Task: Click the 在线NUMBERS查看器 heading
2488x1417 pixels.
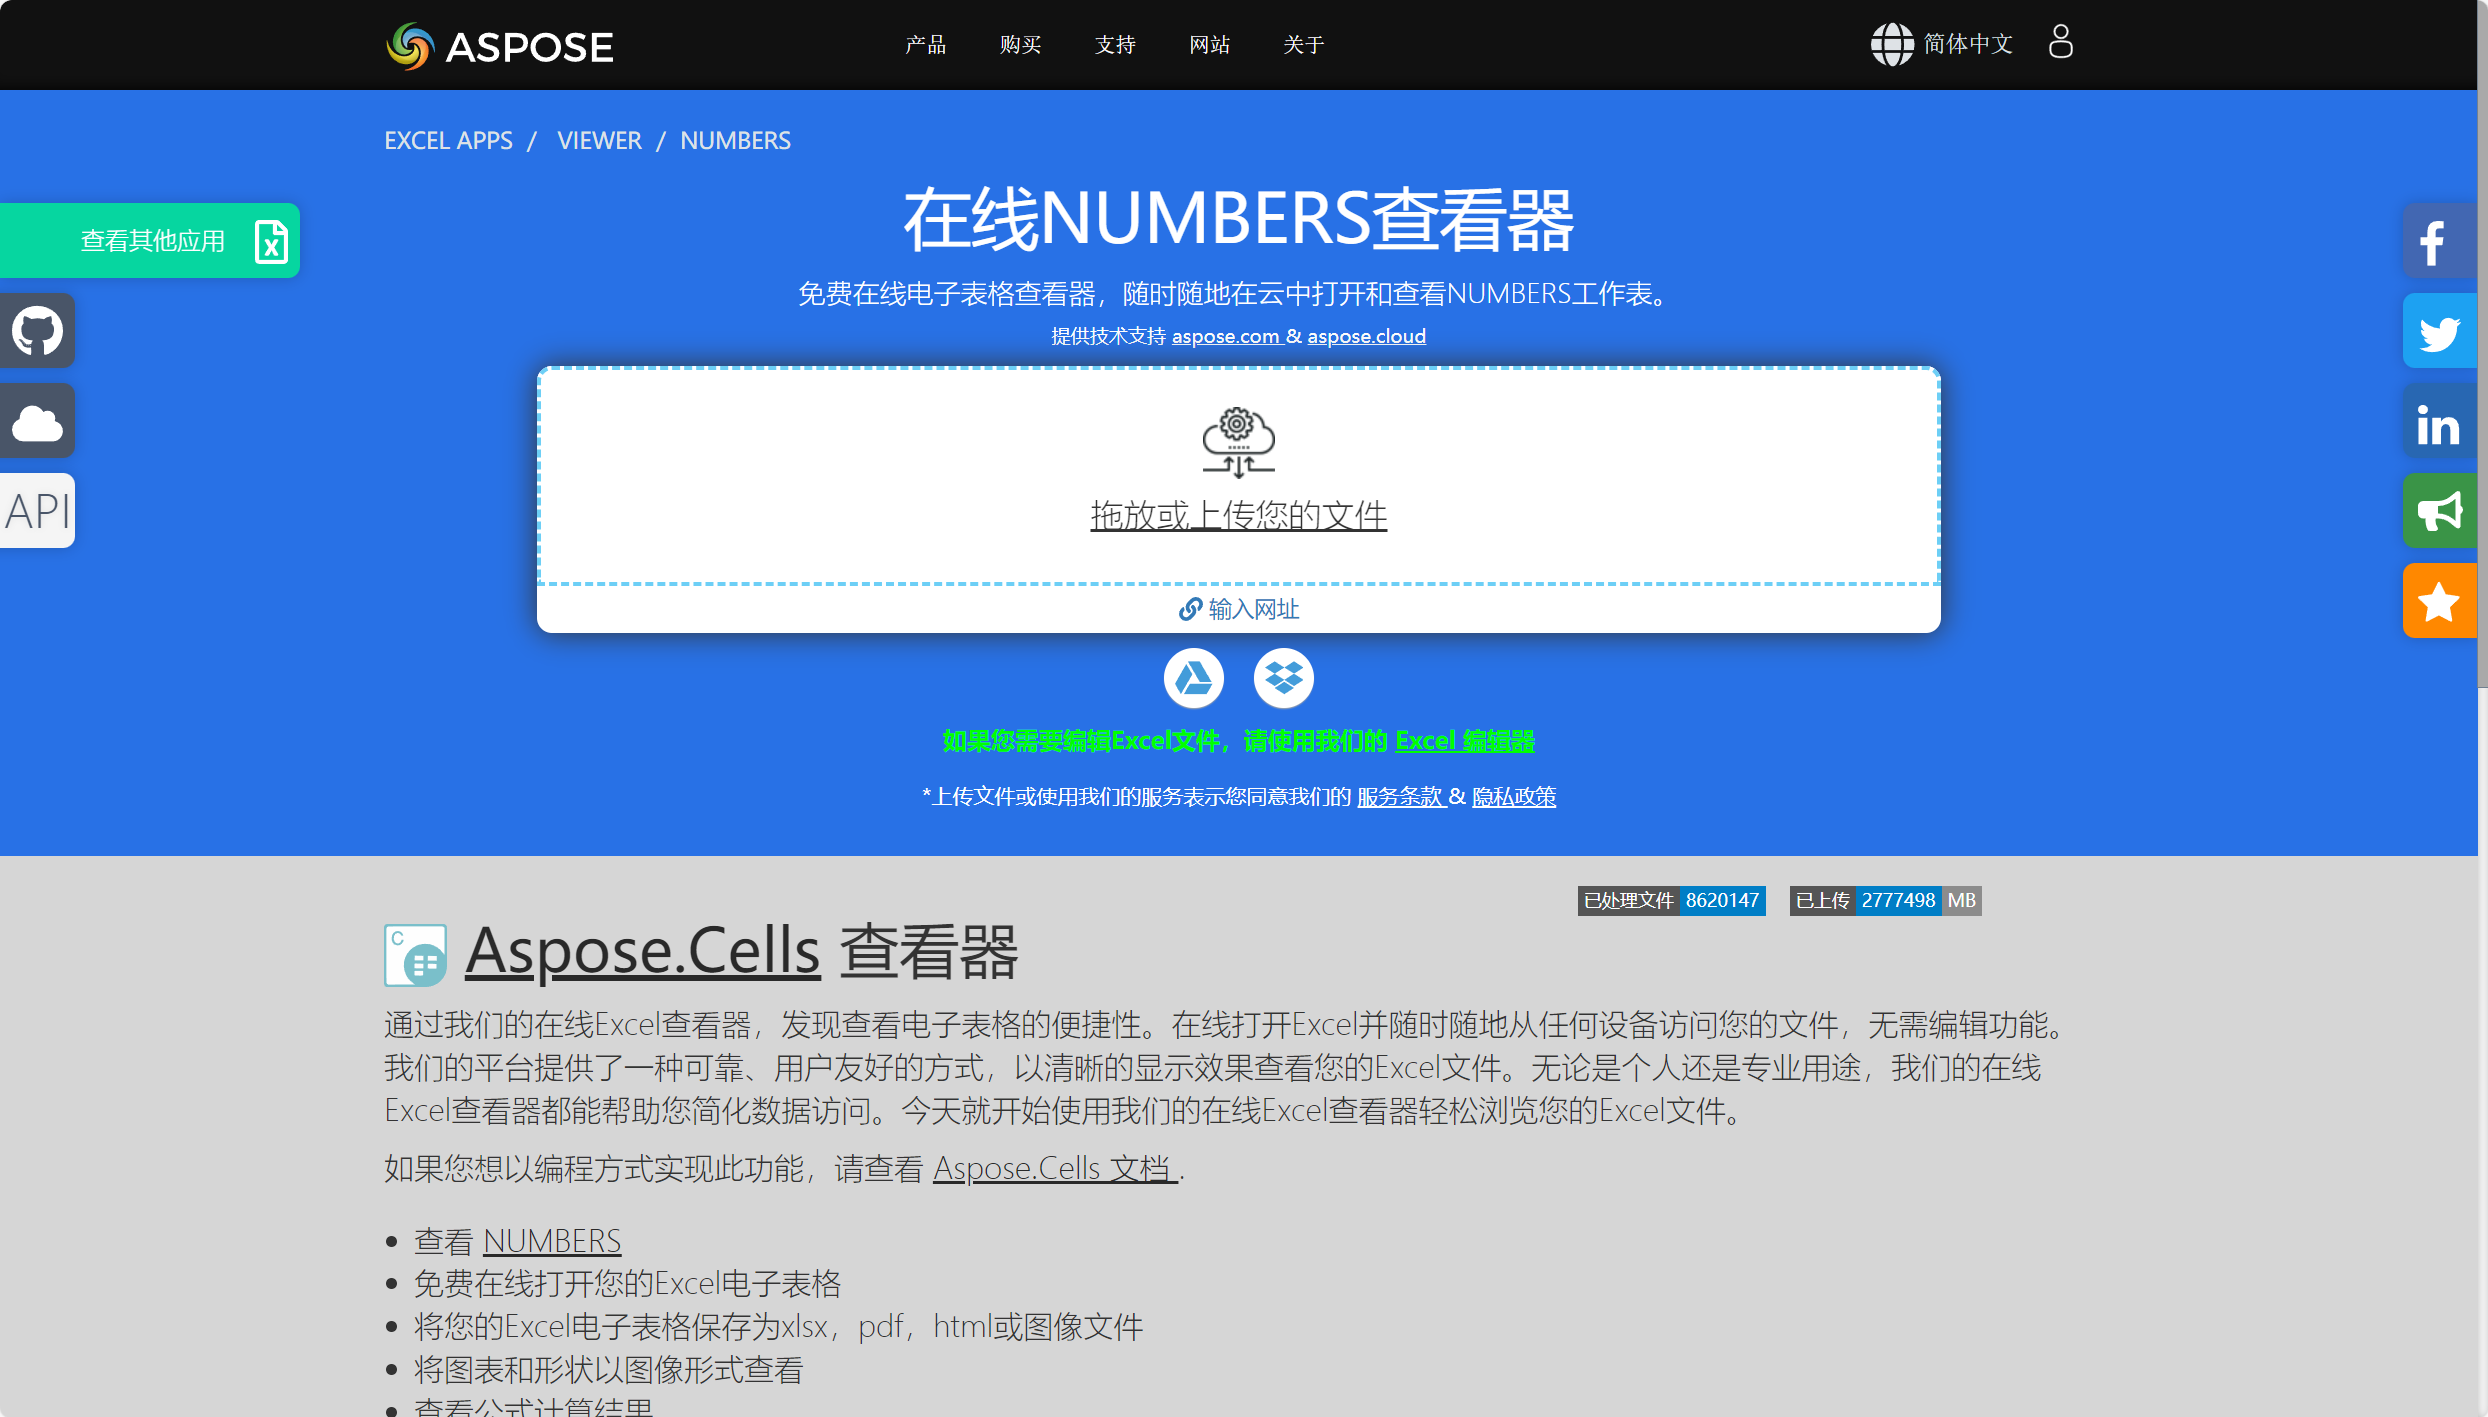Action: pyautogui.click(x=1238, y=220)
